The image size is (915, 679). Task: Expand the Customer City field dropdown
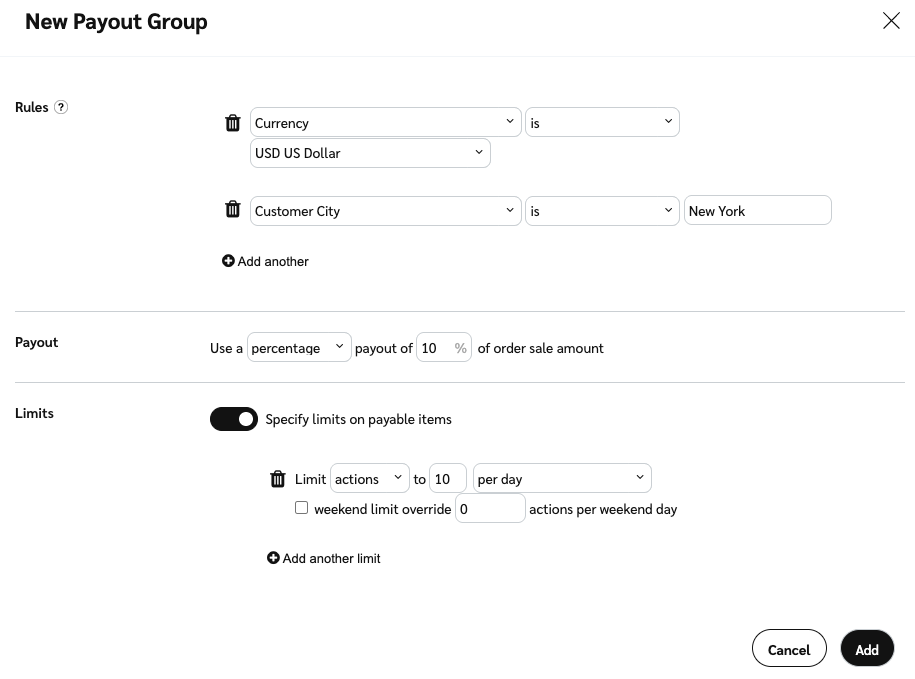click(385, 211)
